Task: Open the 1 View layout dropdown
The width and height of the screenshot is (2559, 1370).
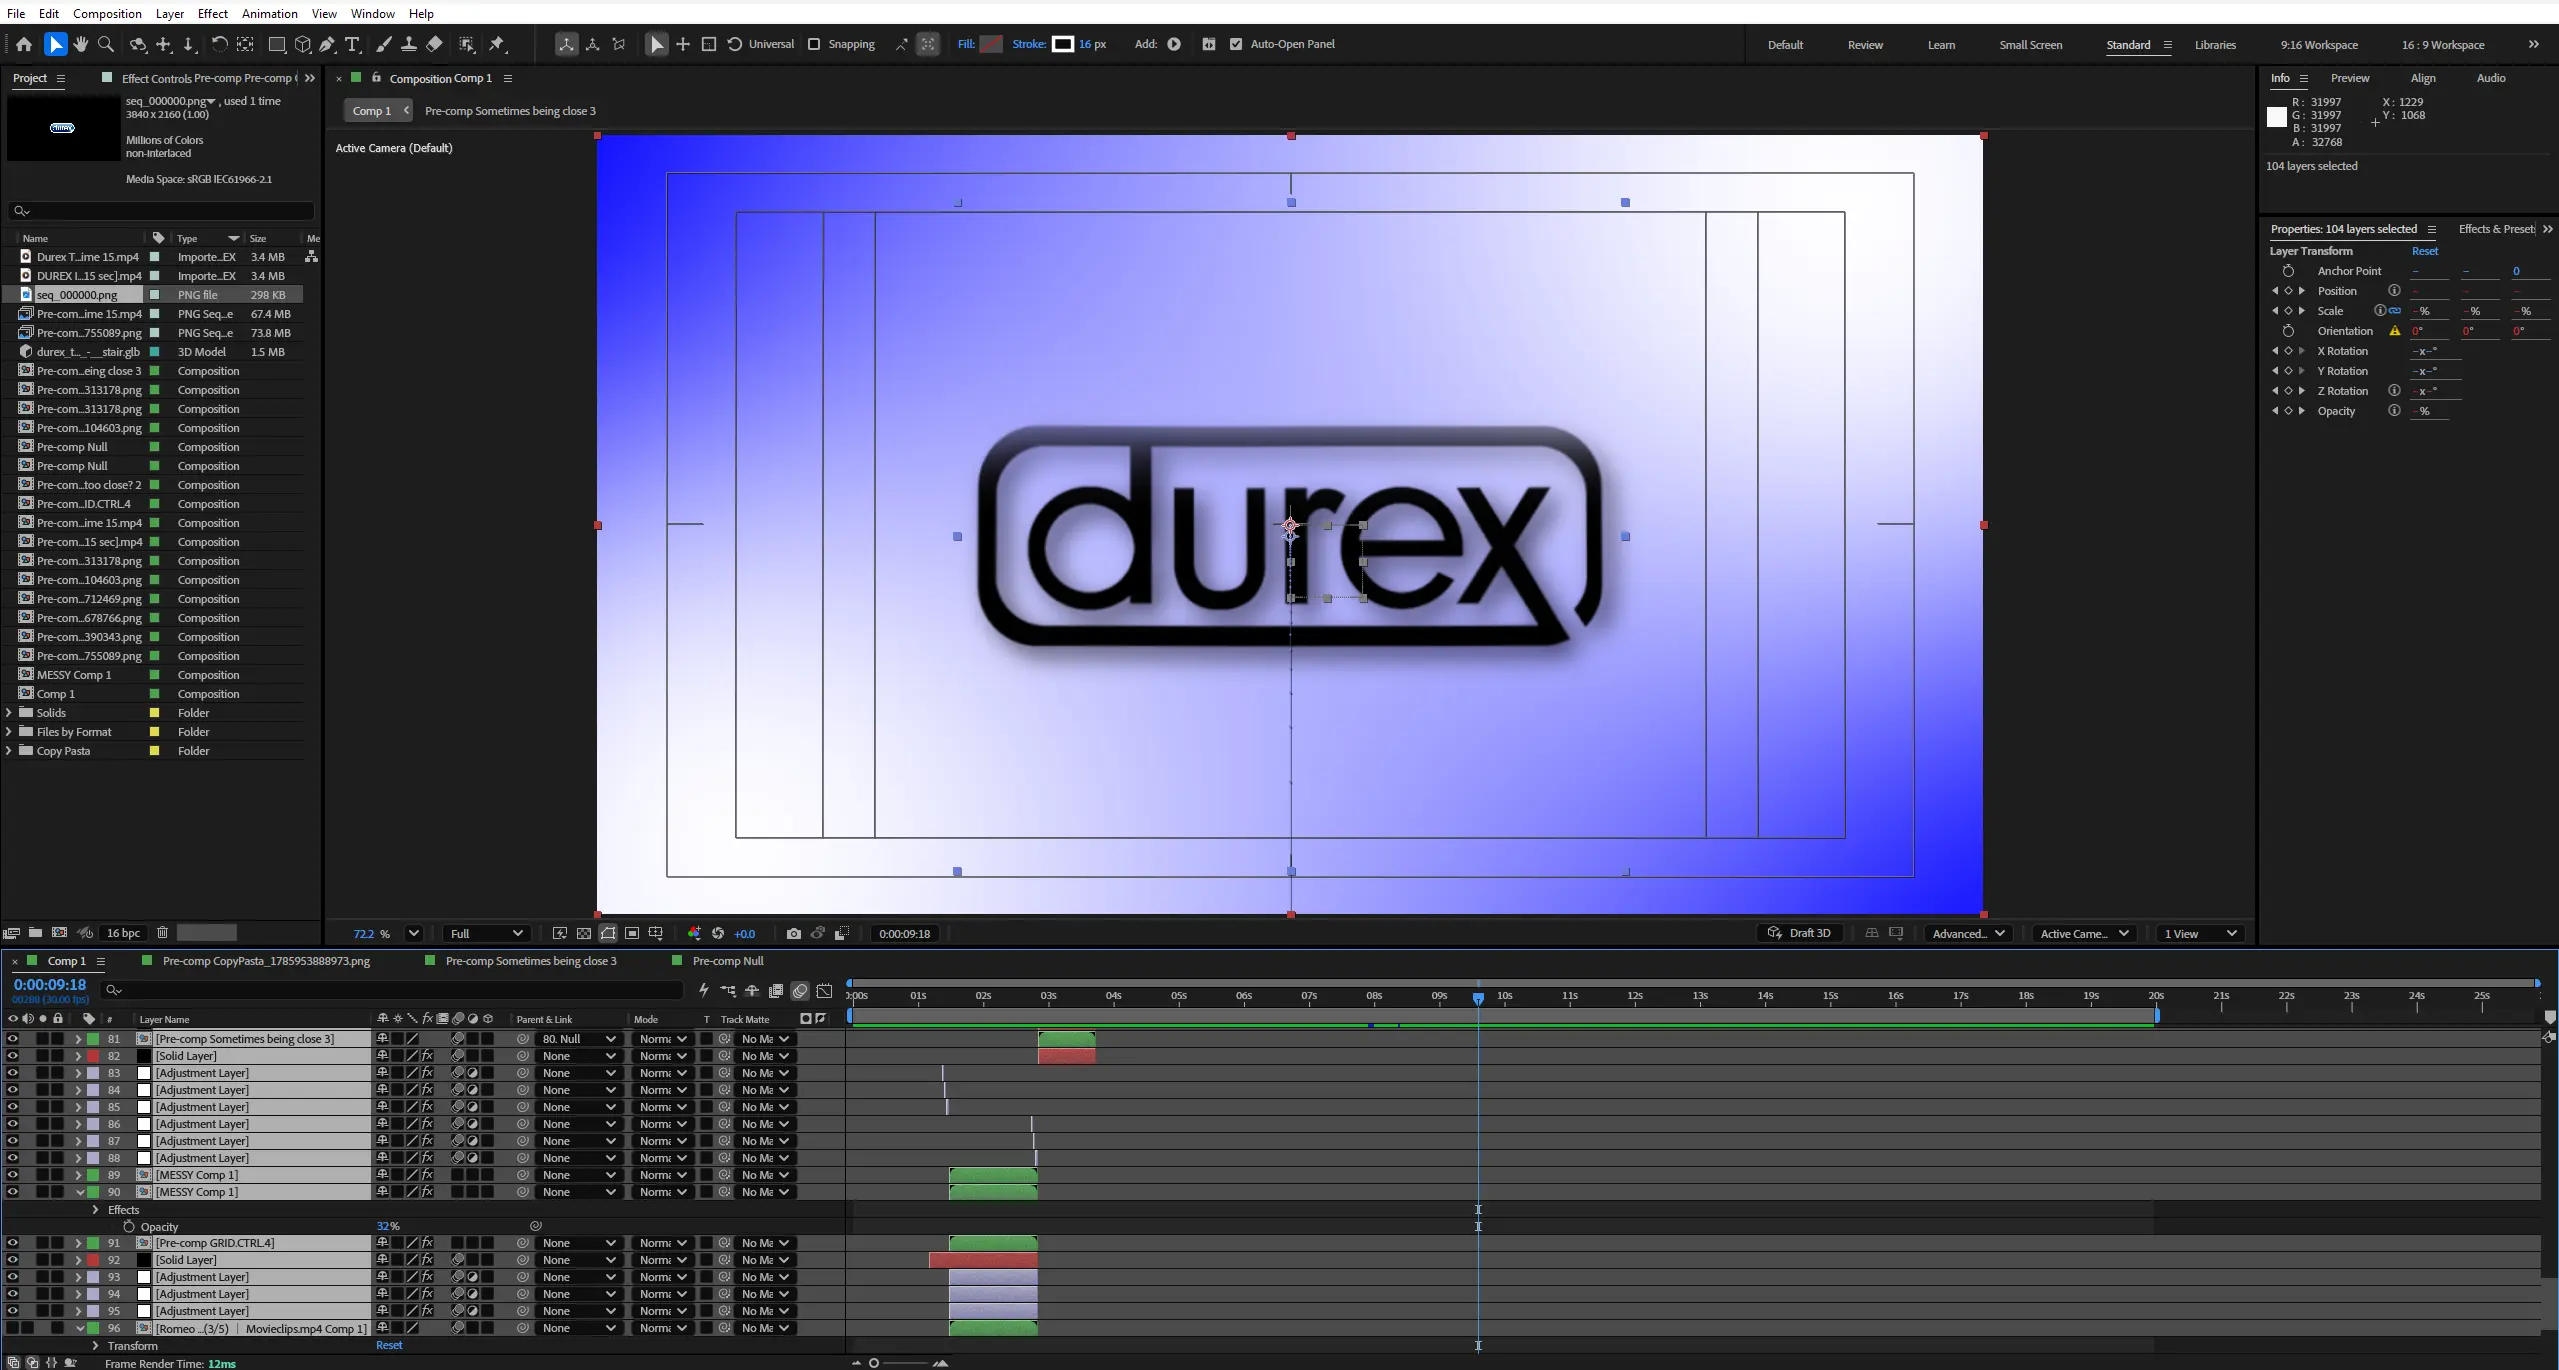Action: [2200, 933]
